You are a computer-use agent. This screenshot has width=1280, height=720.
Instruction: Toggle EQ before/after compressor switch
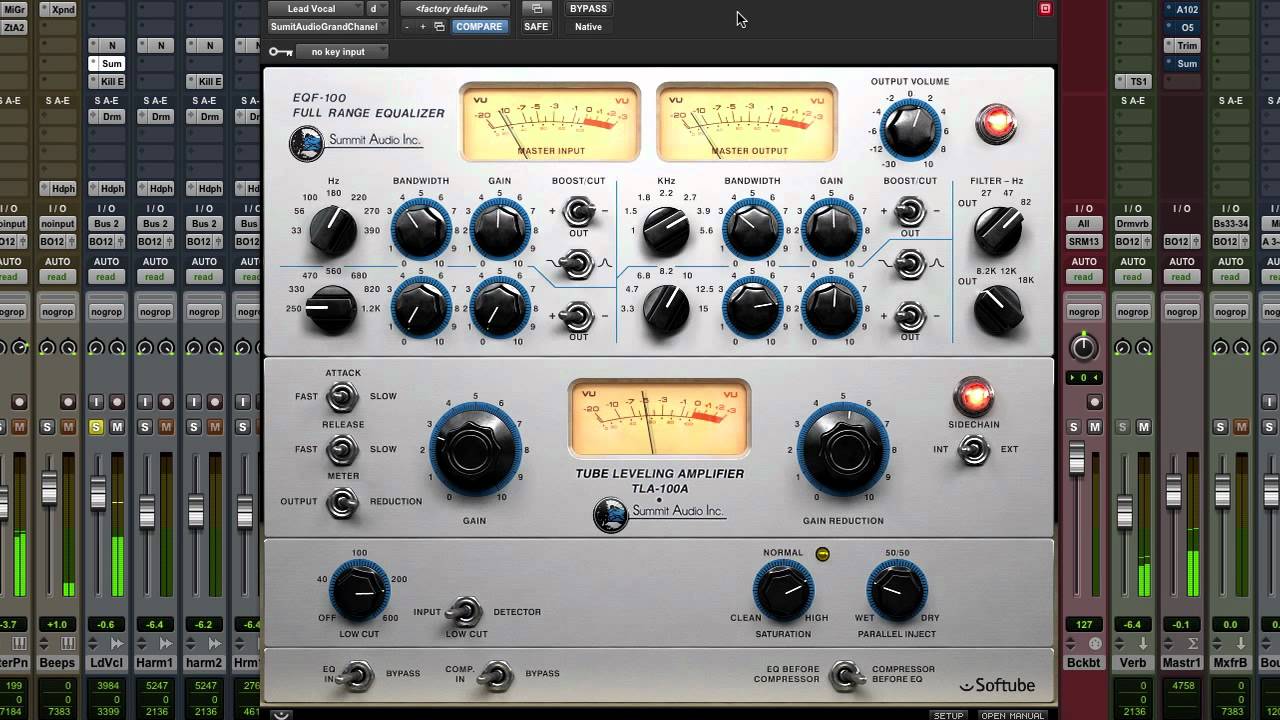[846, 677]
